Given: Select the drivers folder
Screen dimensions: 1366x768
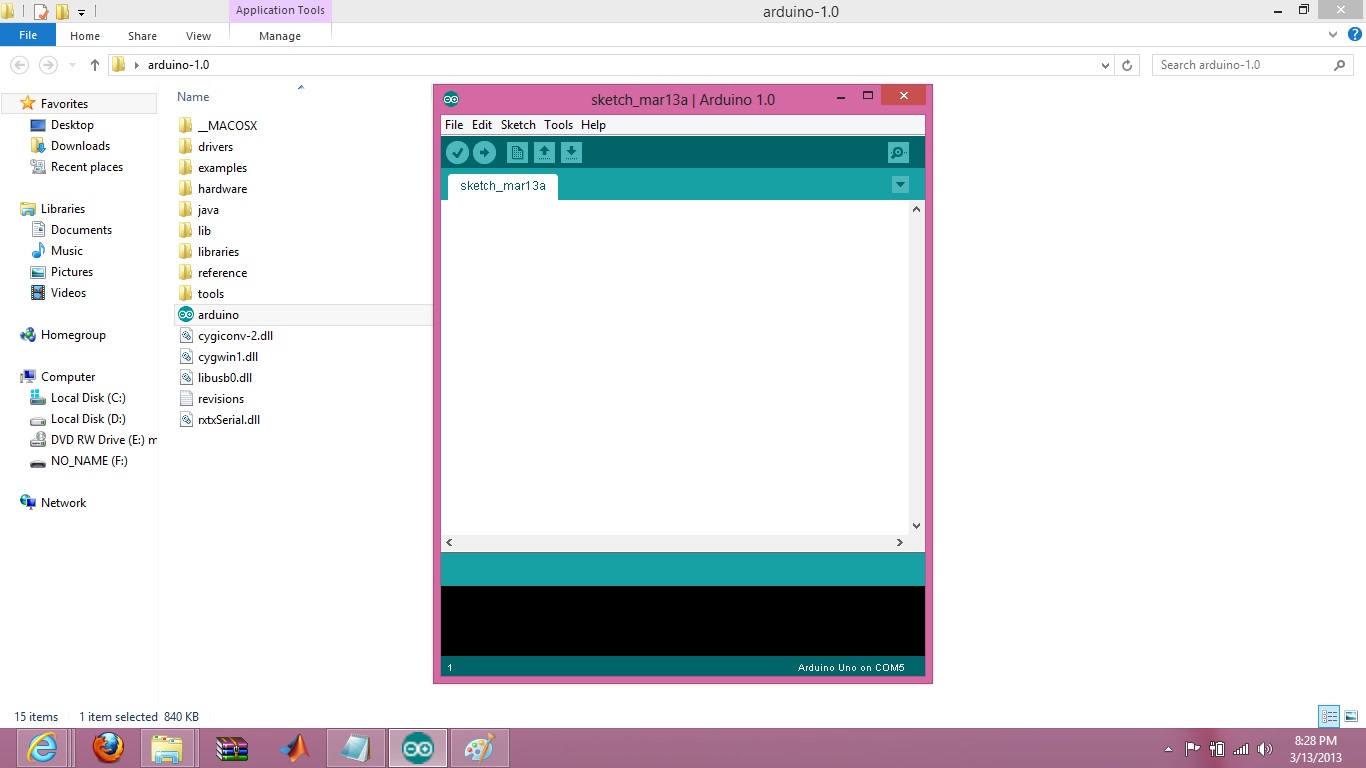Looking at the screenshot, I should (215, 147).
